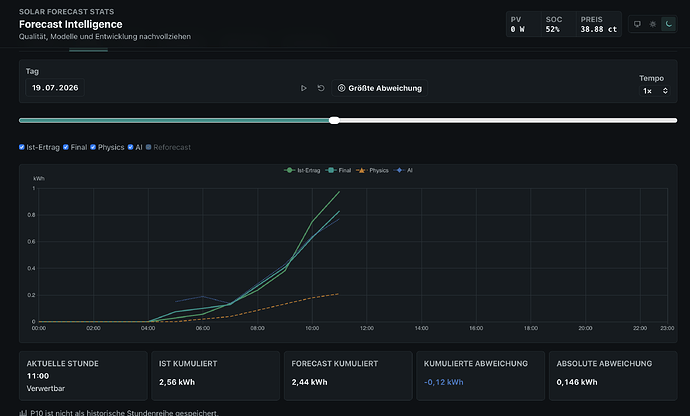Jump to Größte Abweichung
The width and height of the screenshot is (690, 416).
click(x=379, y=88)
